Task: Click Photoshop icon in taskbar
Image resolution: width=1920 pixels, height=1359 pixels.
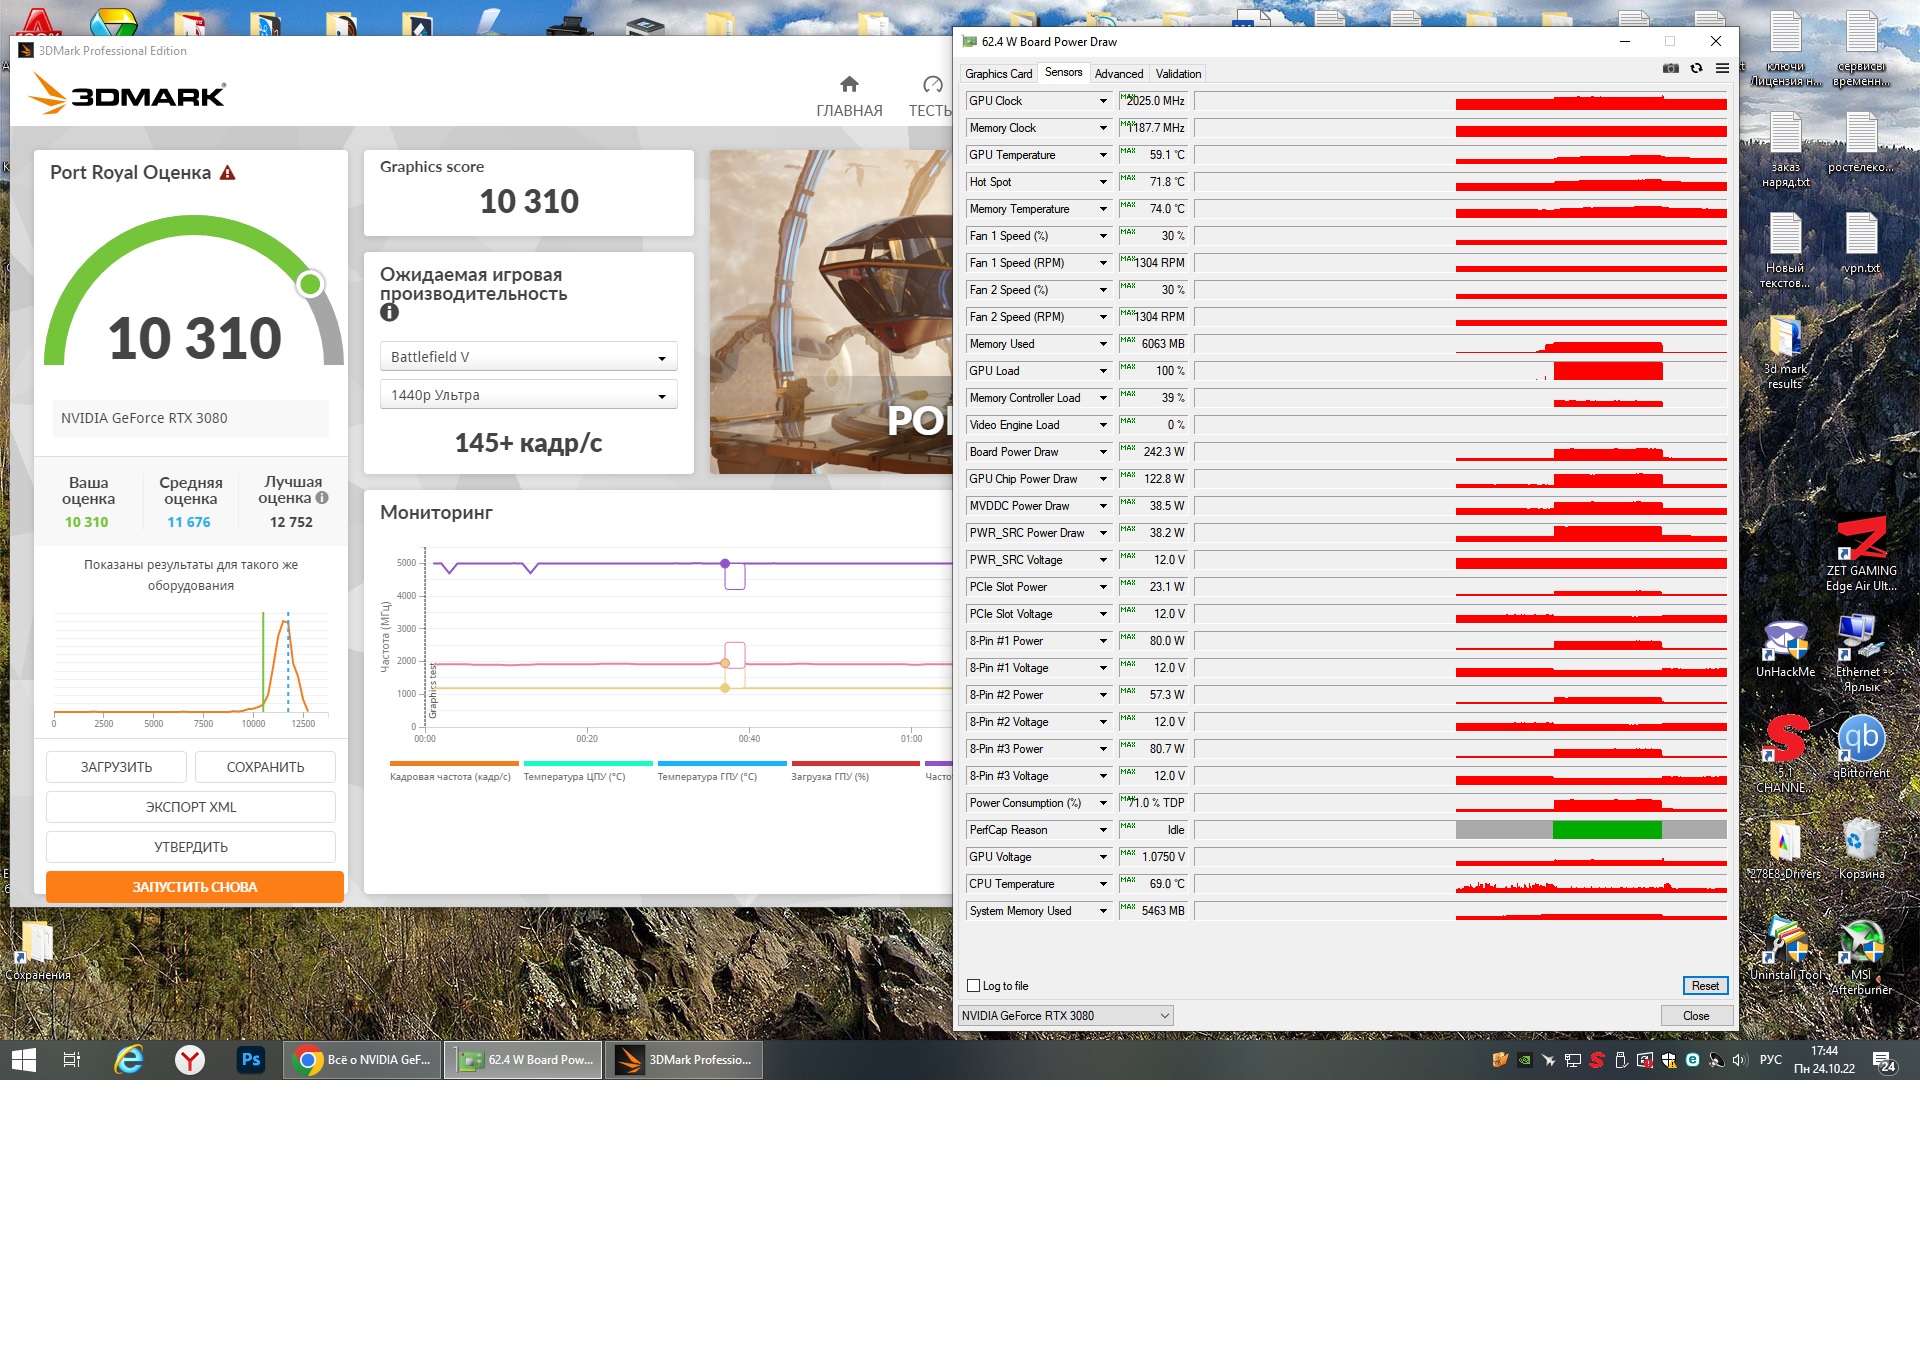Action: 251,1060
